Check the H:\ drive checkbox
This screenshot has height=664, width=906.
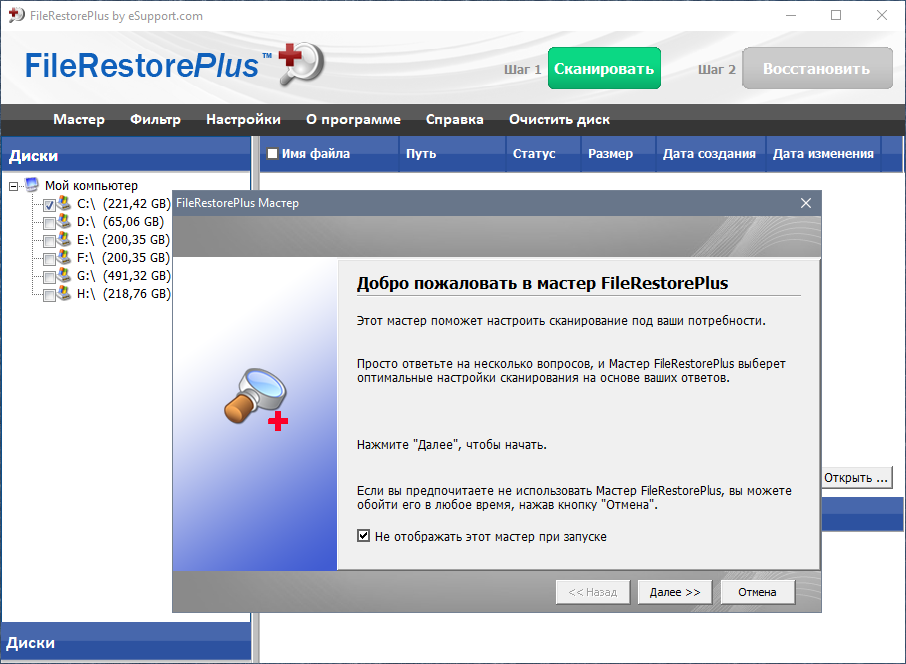coord(50,295)
